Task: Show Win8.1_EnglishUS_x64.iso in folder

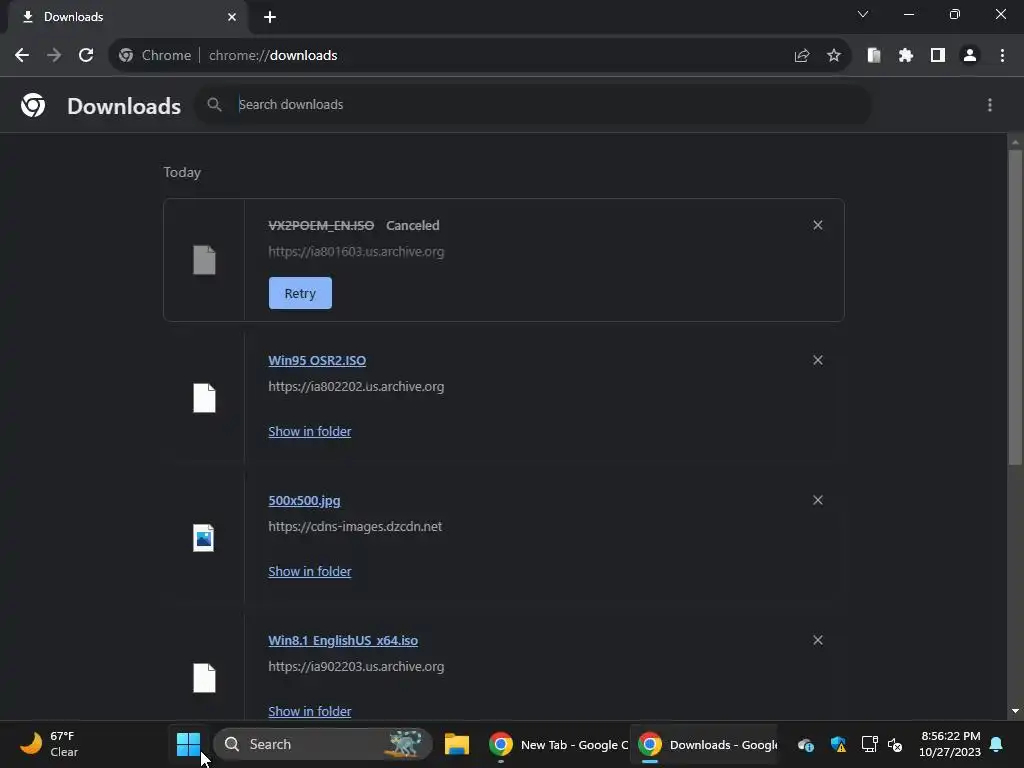Action: (x=310, y=711)
